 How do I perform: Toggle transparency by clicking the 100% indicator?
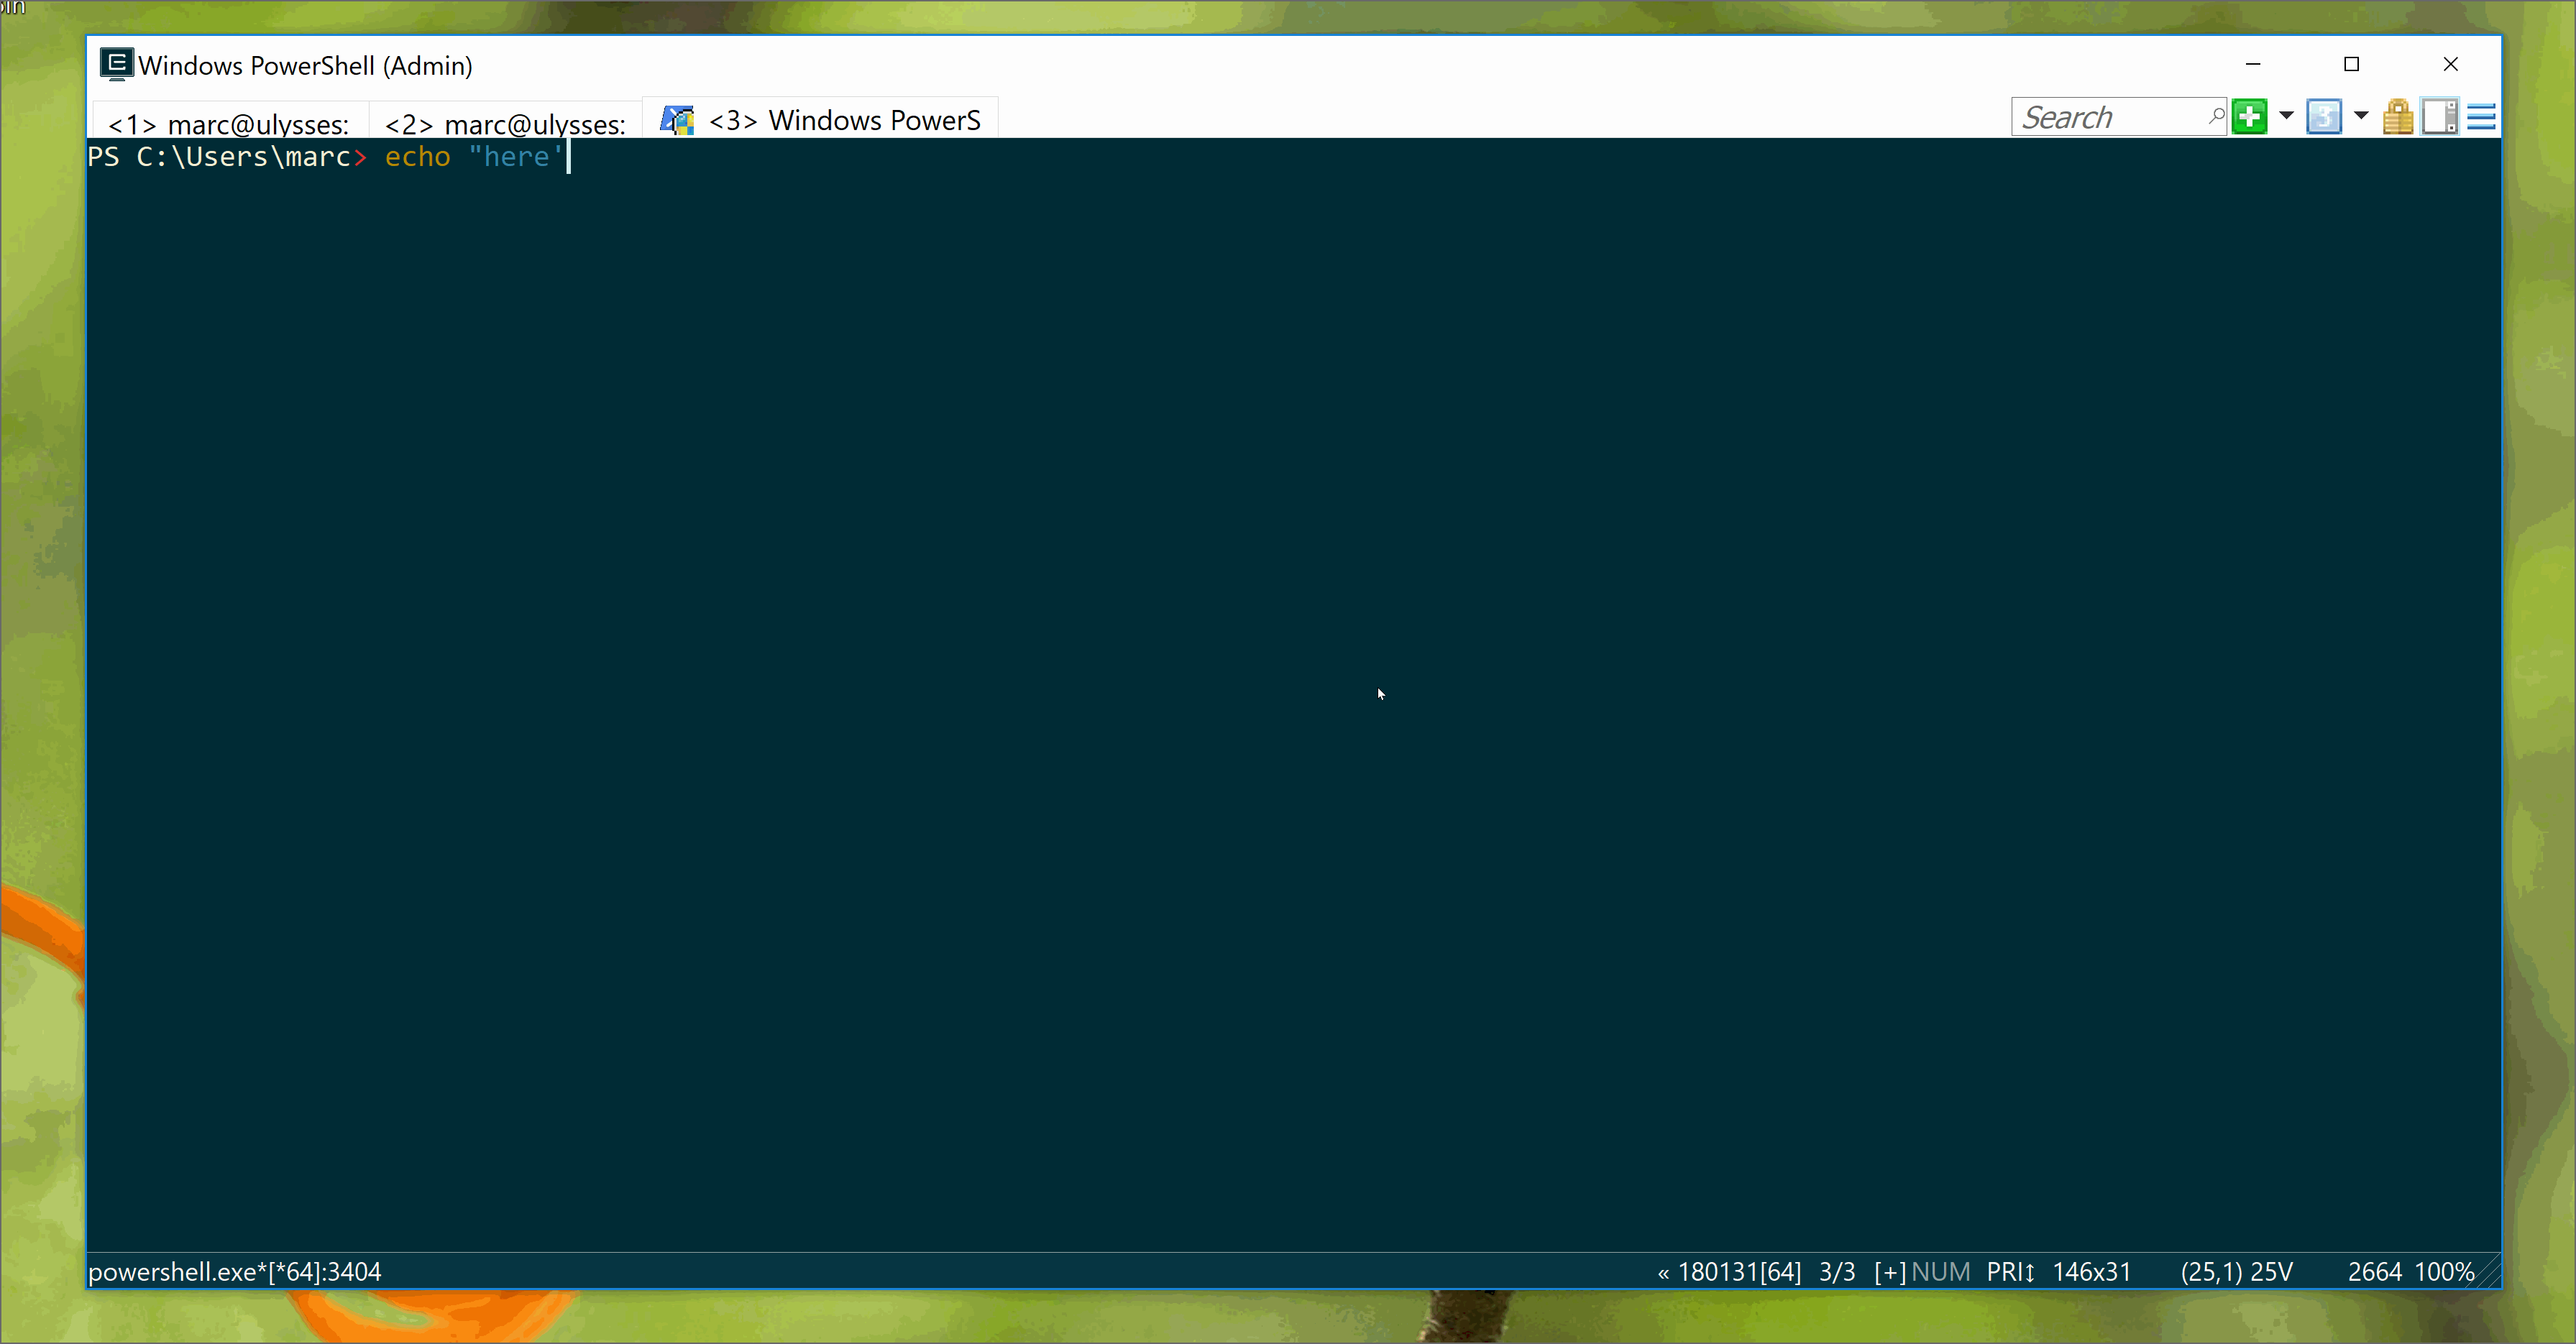tap(2444, 1271)
